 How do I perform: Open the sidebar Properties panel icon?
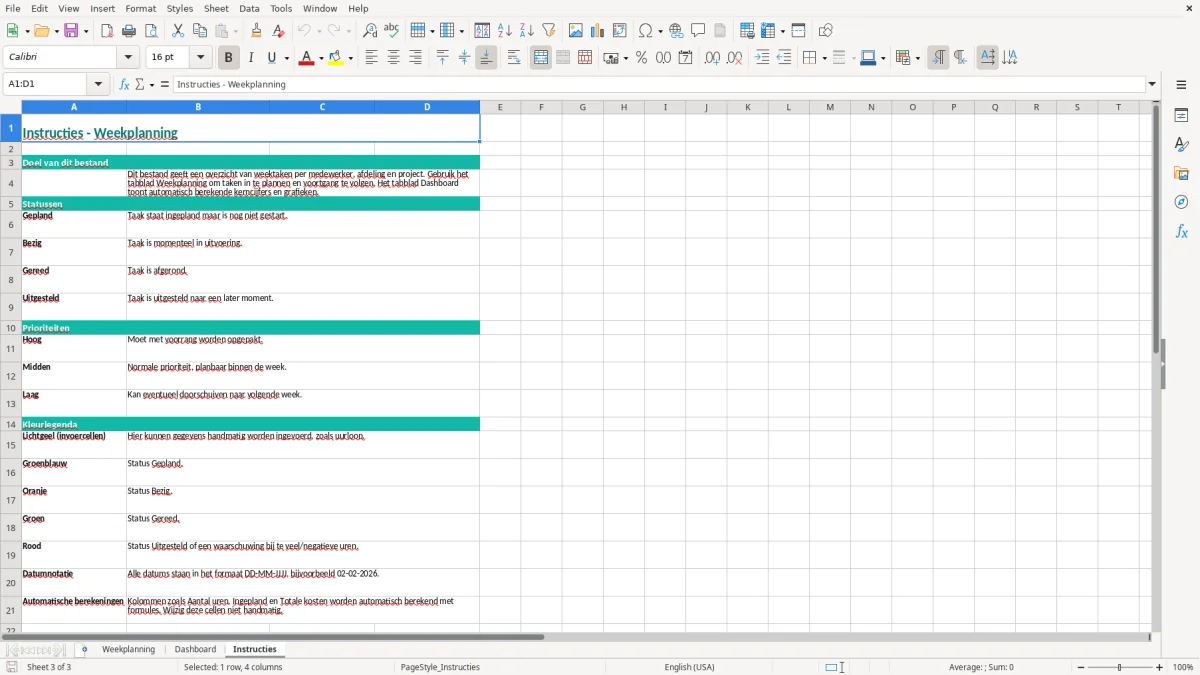1181,115
